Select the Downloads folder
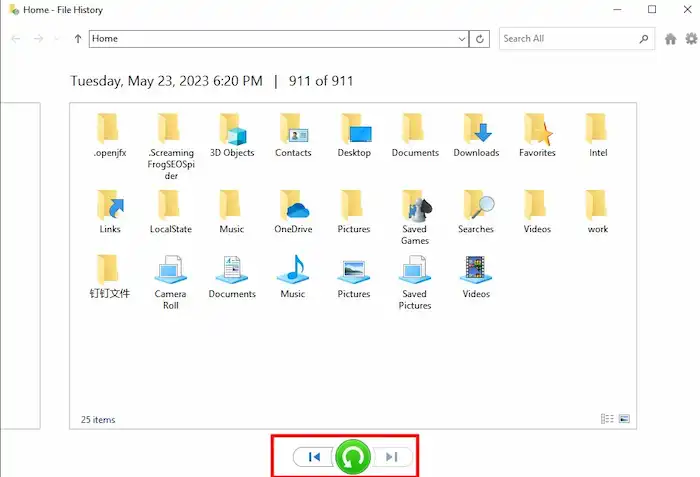This screenshot has height=477, width=700. tap(476, 135)
